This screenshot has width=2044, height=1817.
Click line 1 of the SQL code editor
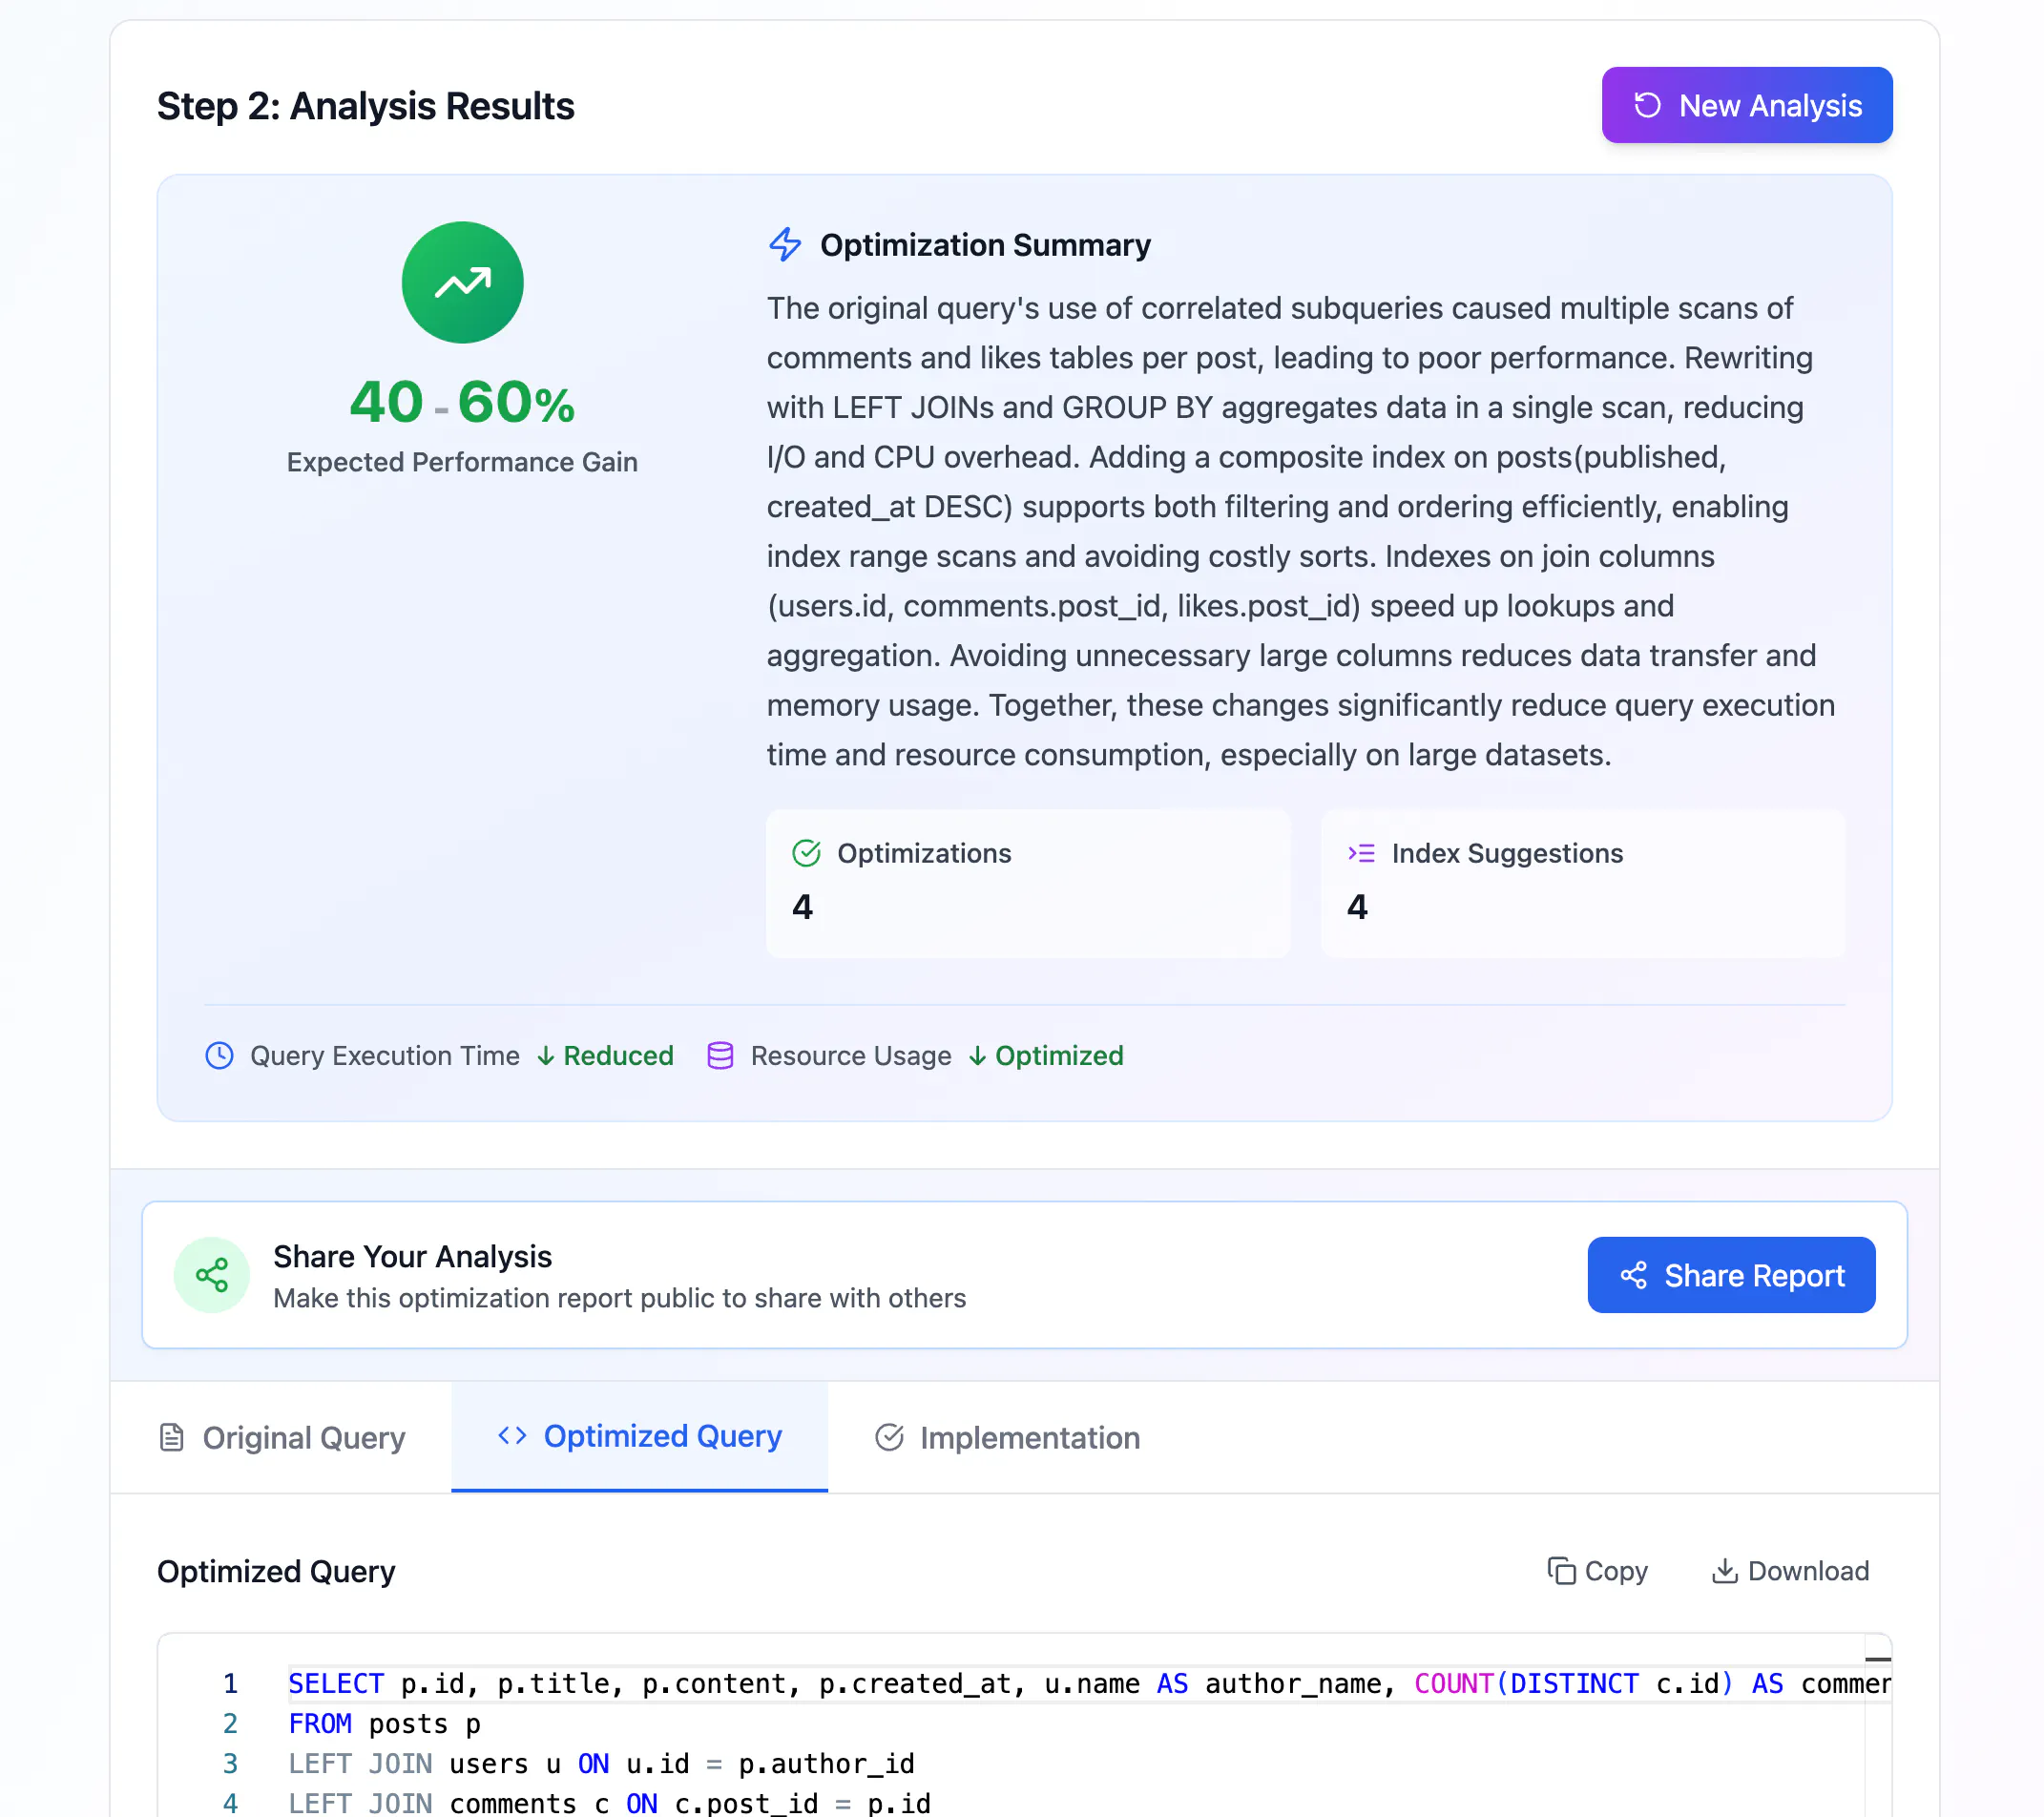tap(1075, 1684)
